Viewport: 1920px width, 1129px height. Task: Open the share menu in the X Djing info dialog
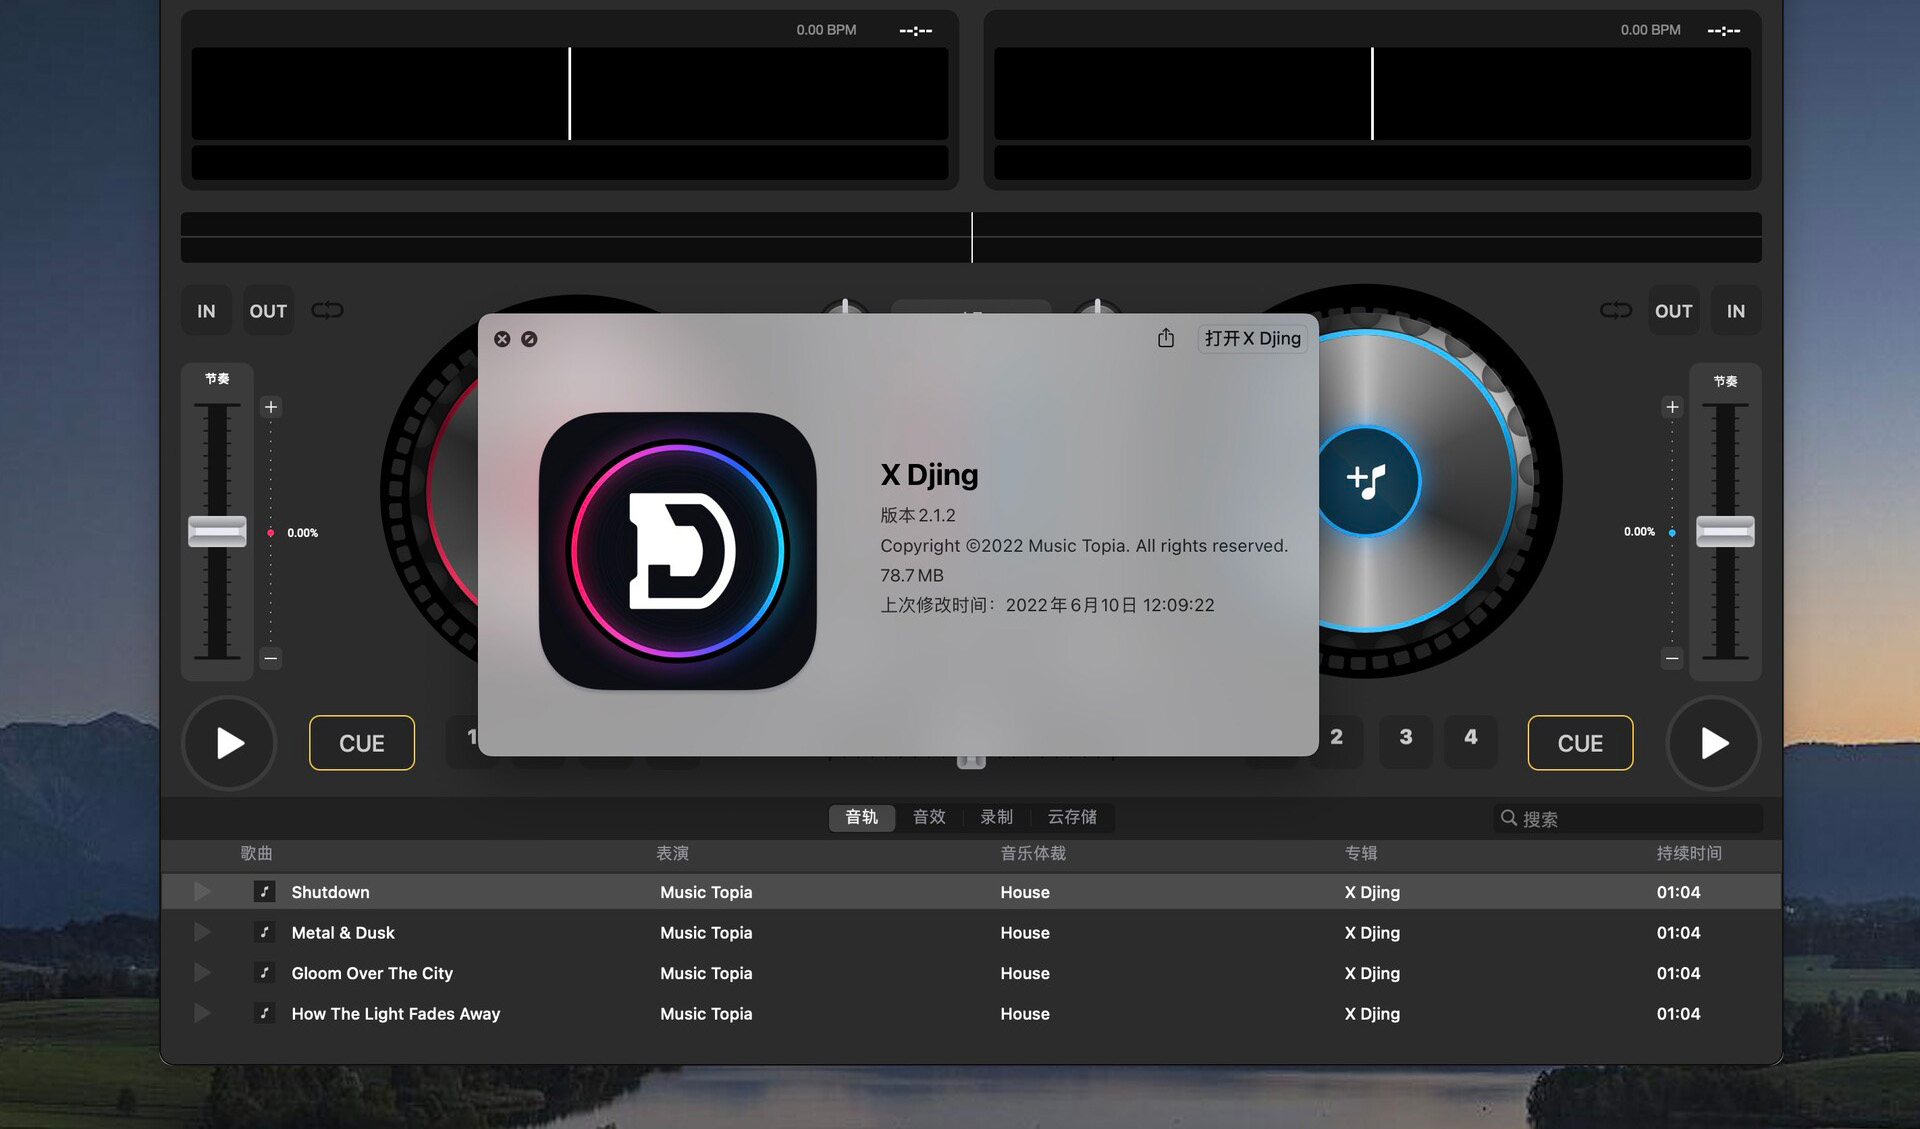1166,338
